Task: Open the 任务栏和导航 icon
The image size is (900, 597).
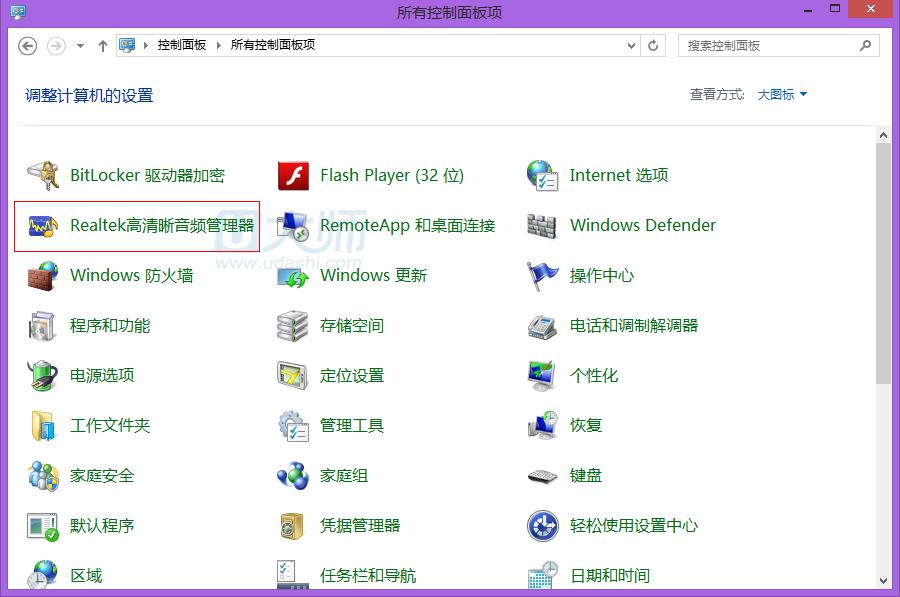Action: coord(293,575)
